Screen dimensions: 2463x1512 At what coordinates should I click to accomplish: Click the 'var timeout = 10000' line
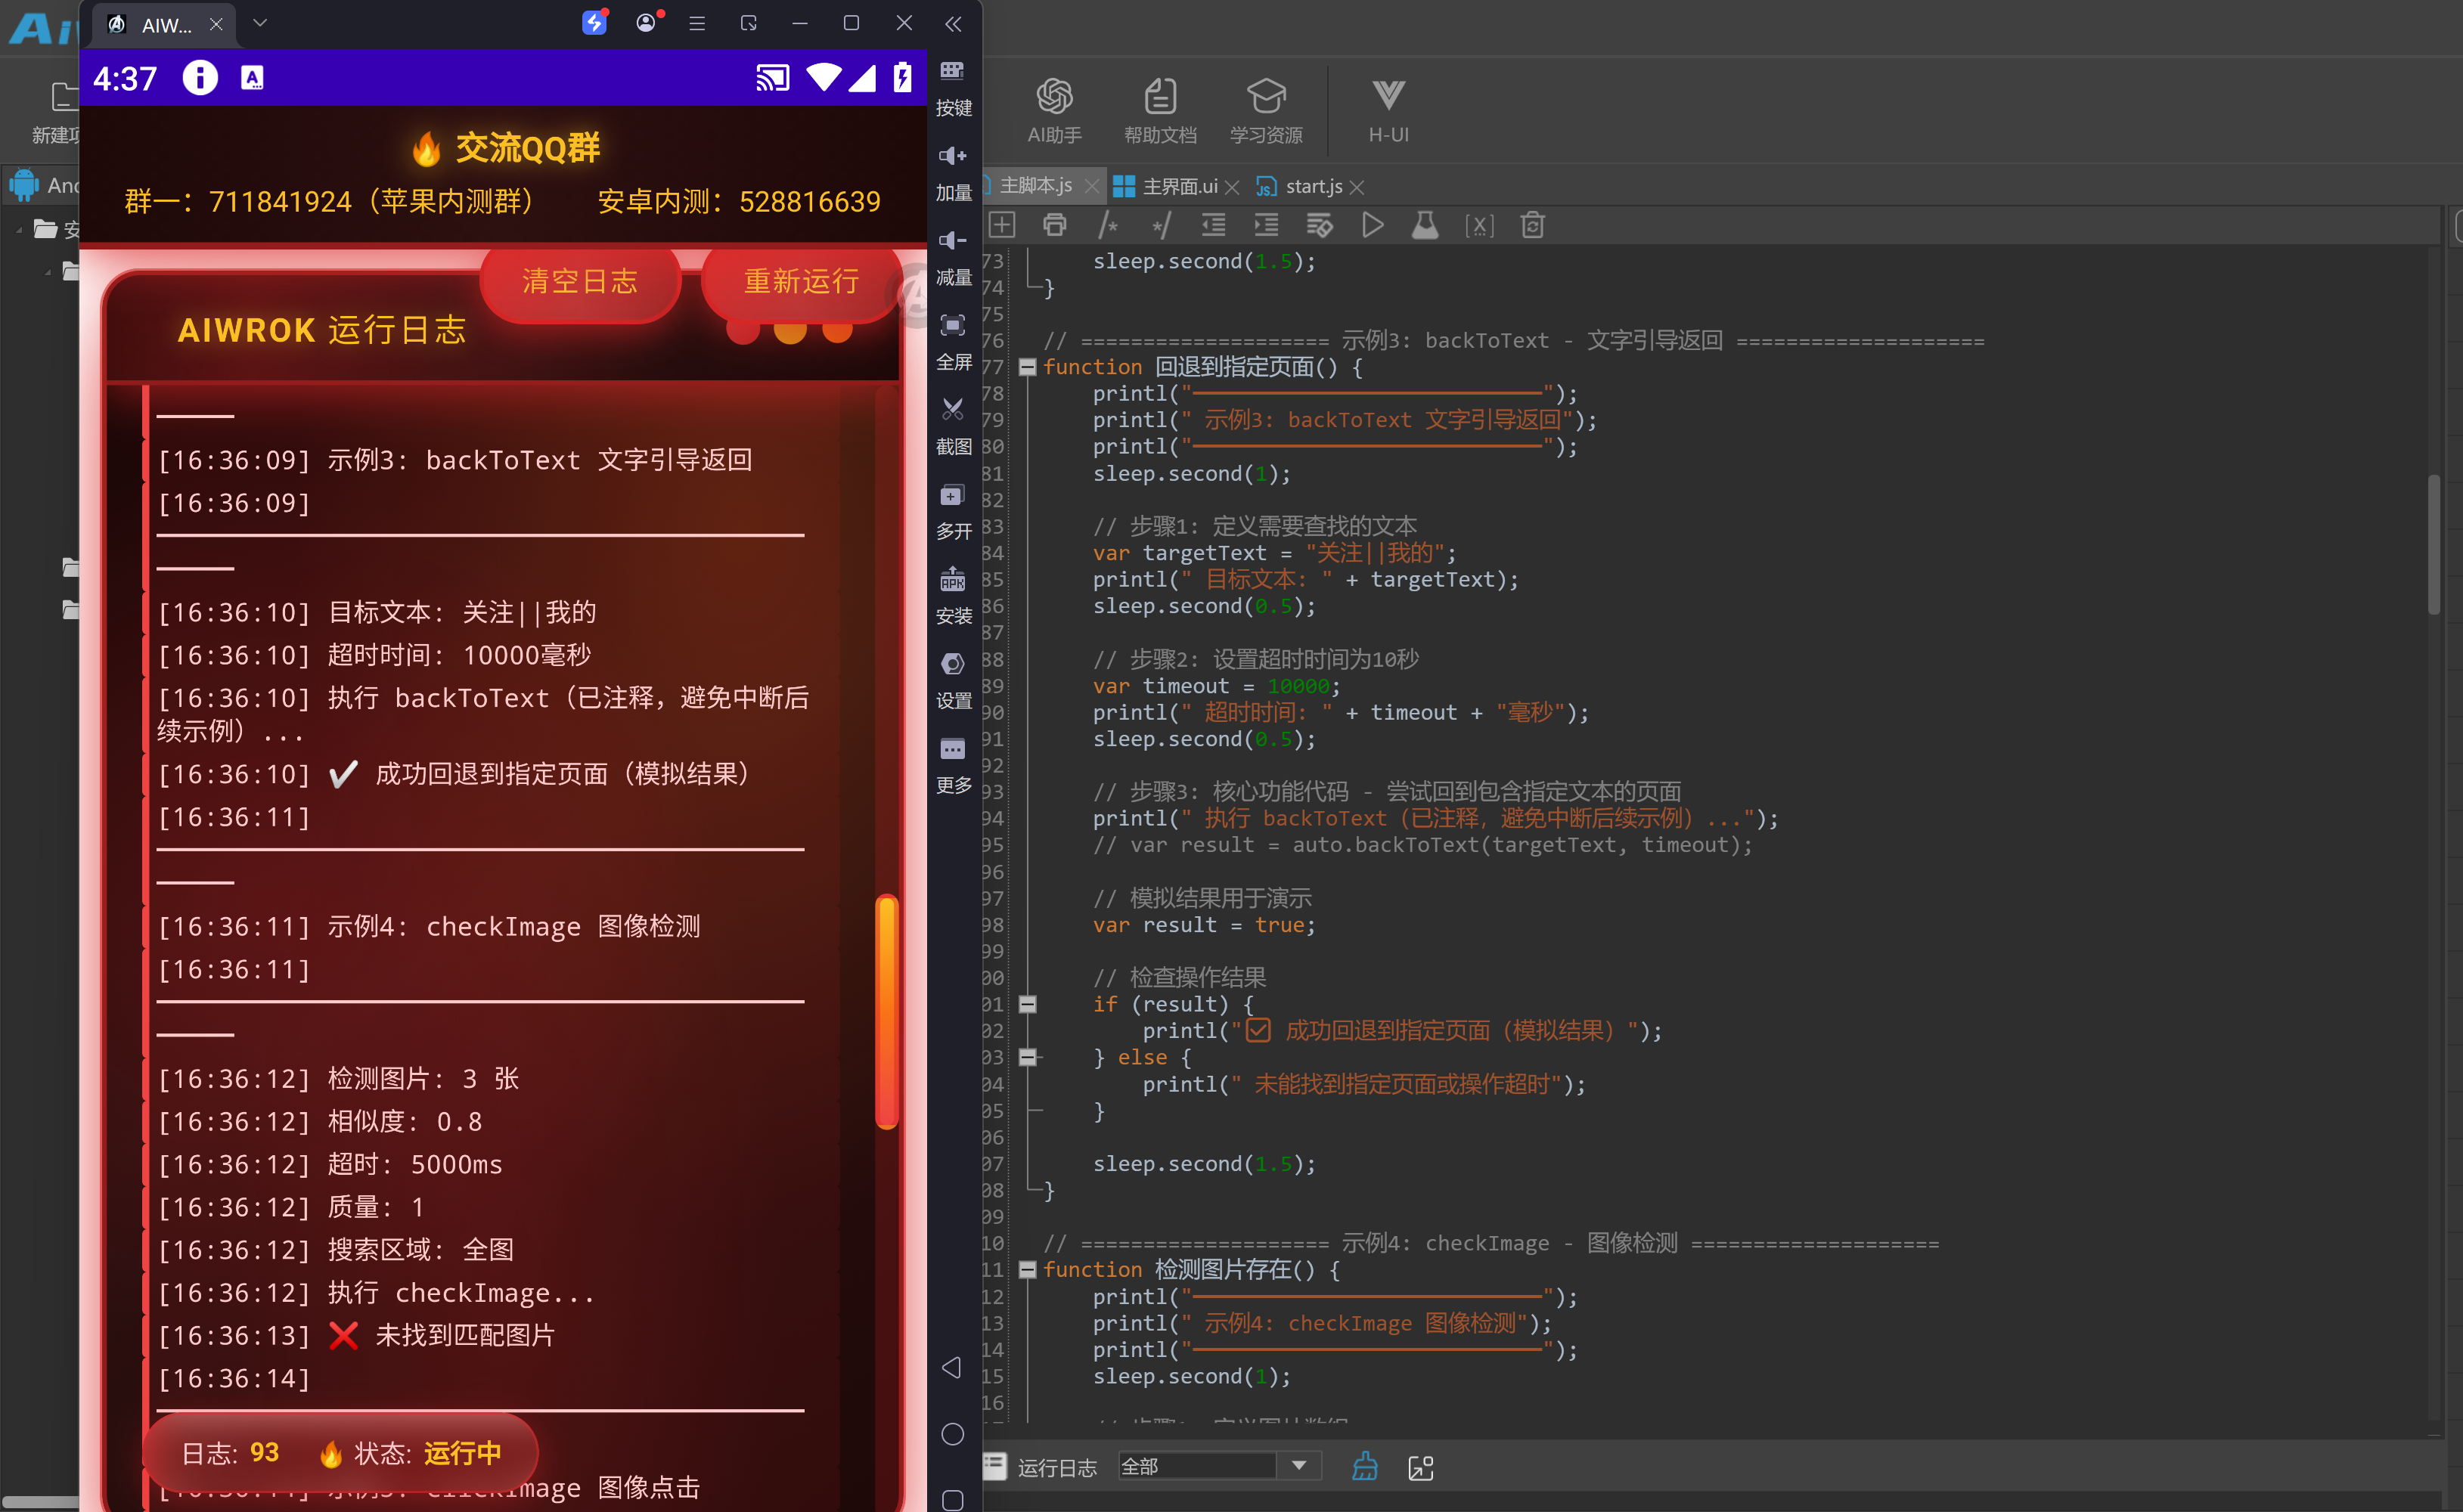click(x=1216, y=686)
